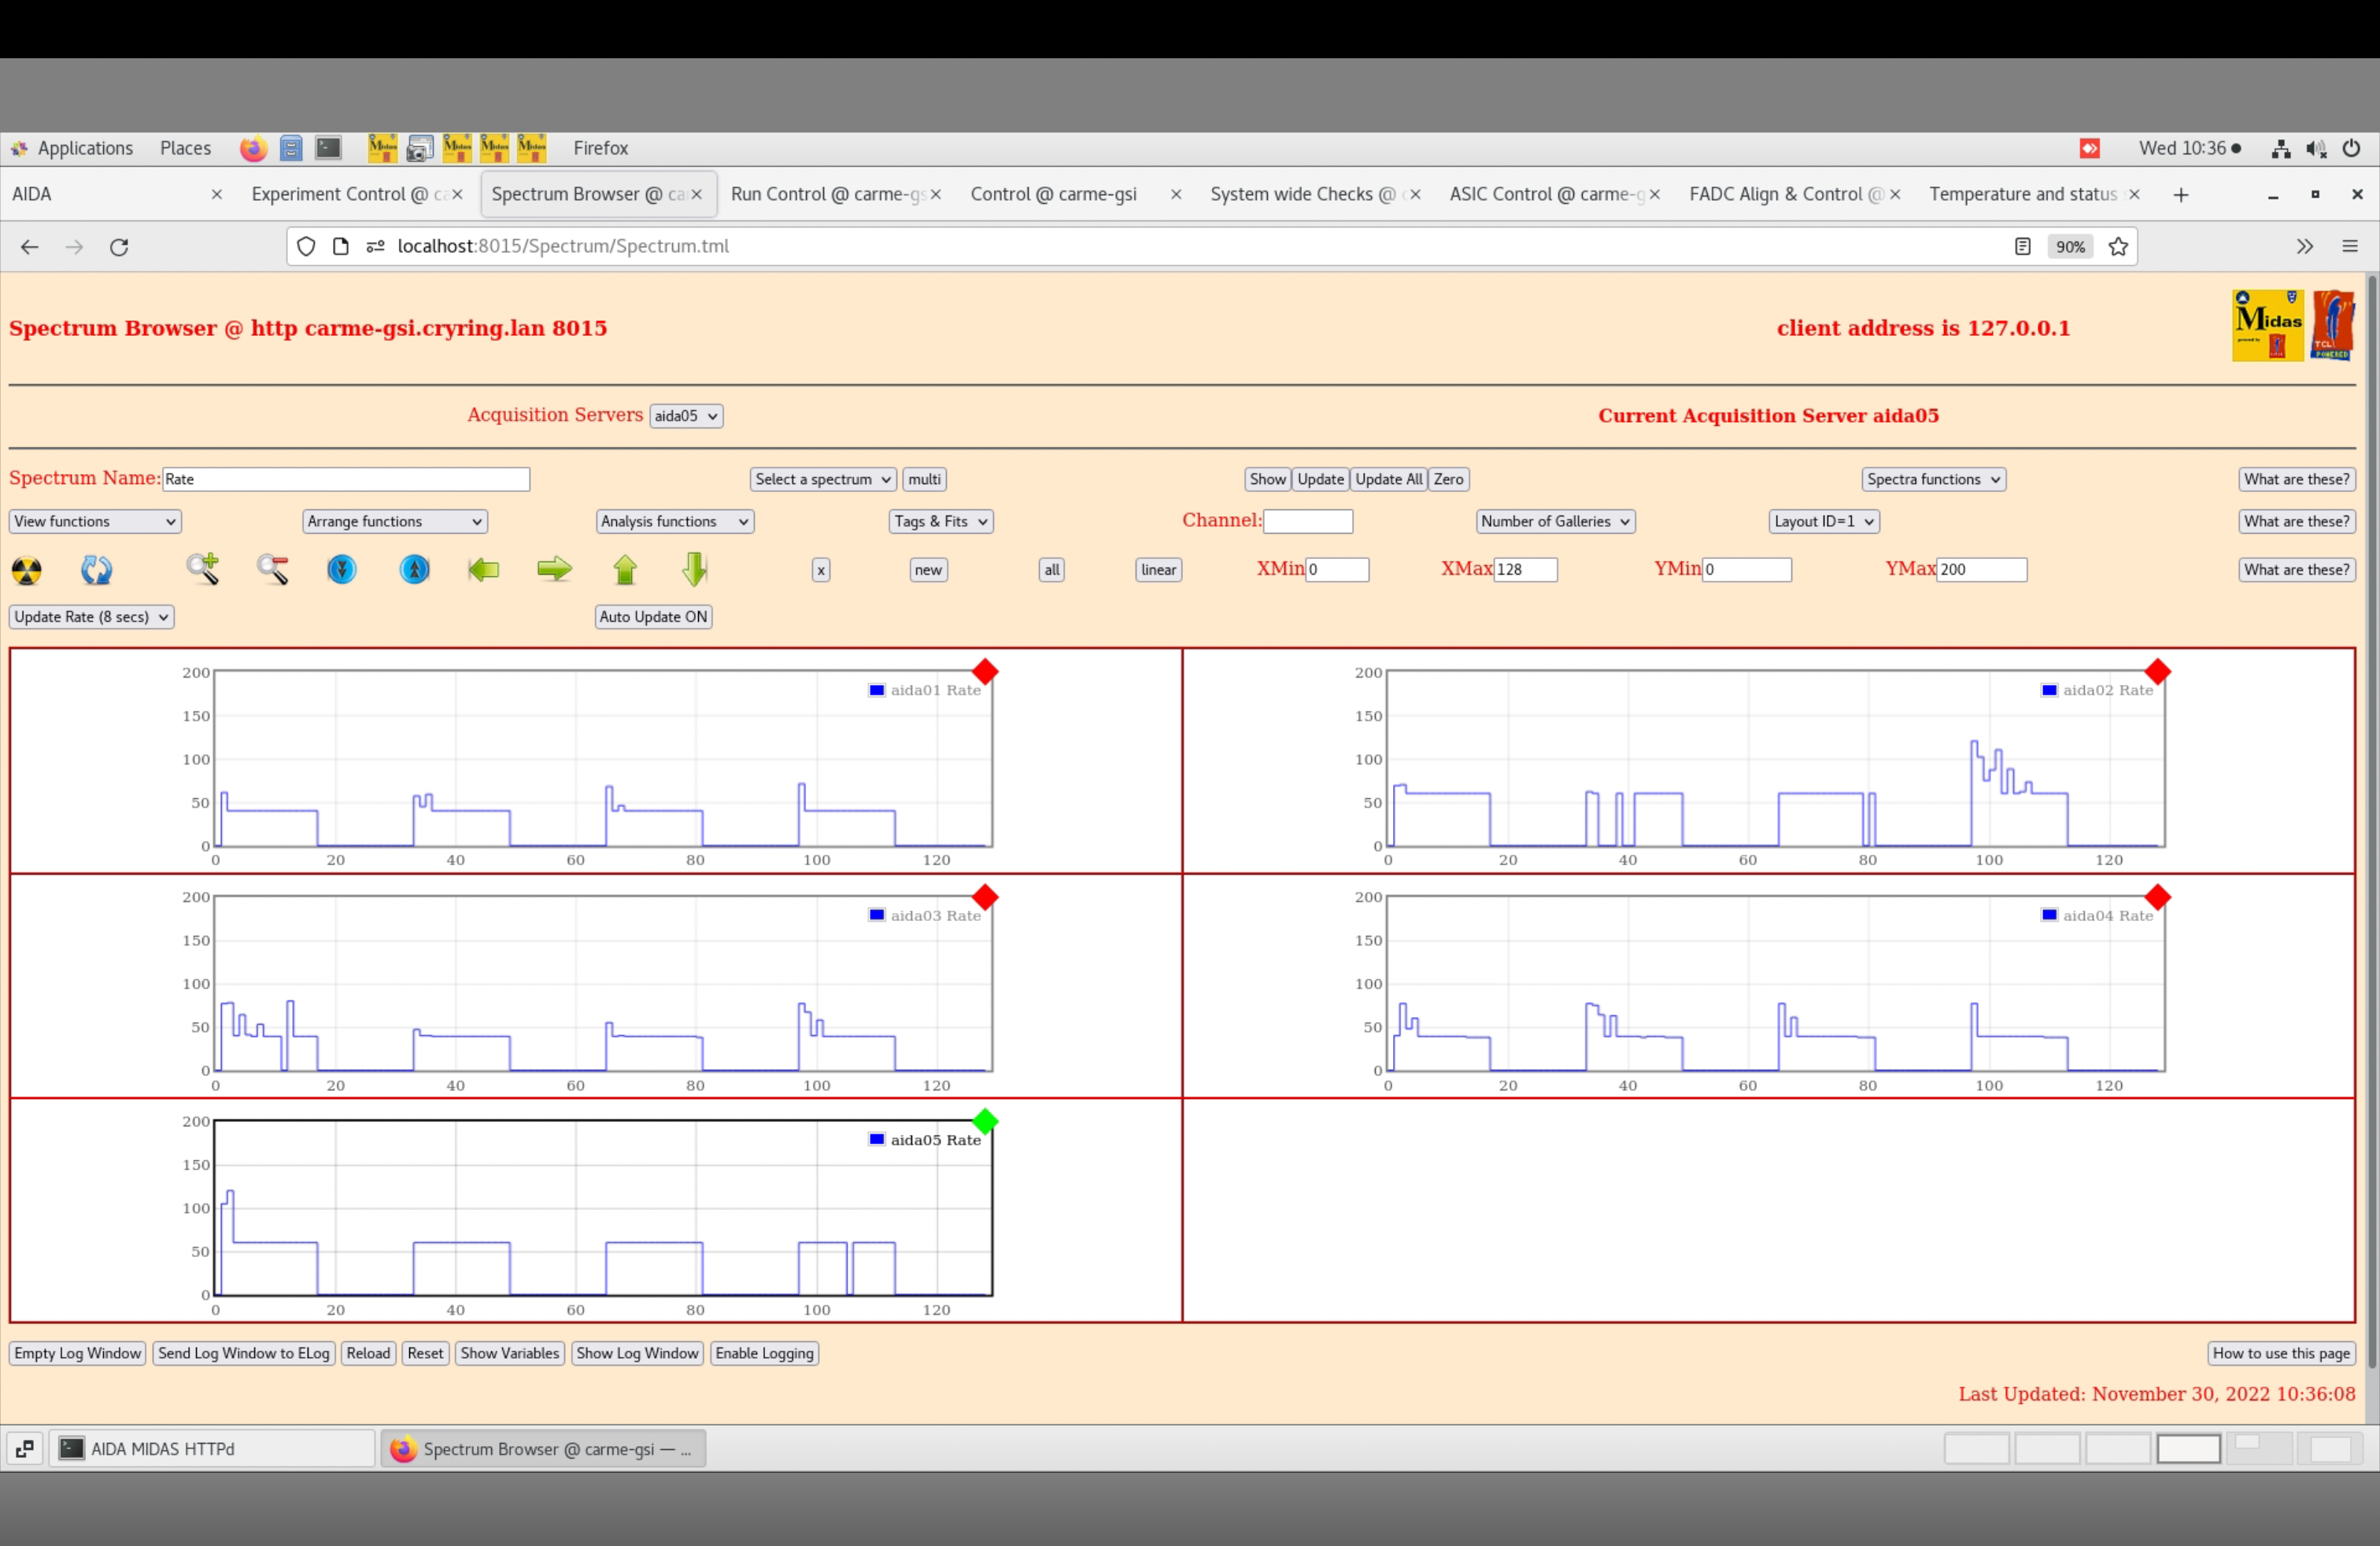Image resolution: width=2380 pixels, height=1546 pixels.
Task: Open the Update Rate (8 secs) dropdown
Action: pyautogui.click(x=92, y=617)
